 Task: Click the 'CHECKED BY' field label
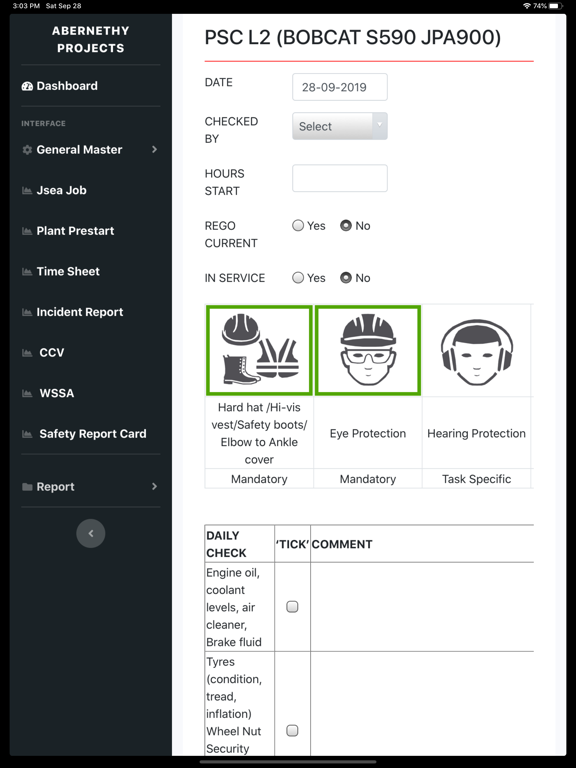tap(231, 130)
